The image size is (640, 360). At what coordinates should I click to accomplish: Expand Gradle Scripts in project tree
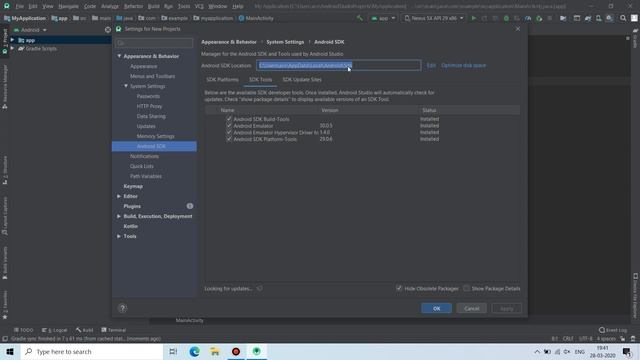click(x=12, y=48)
